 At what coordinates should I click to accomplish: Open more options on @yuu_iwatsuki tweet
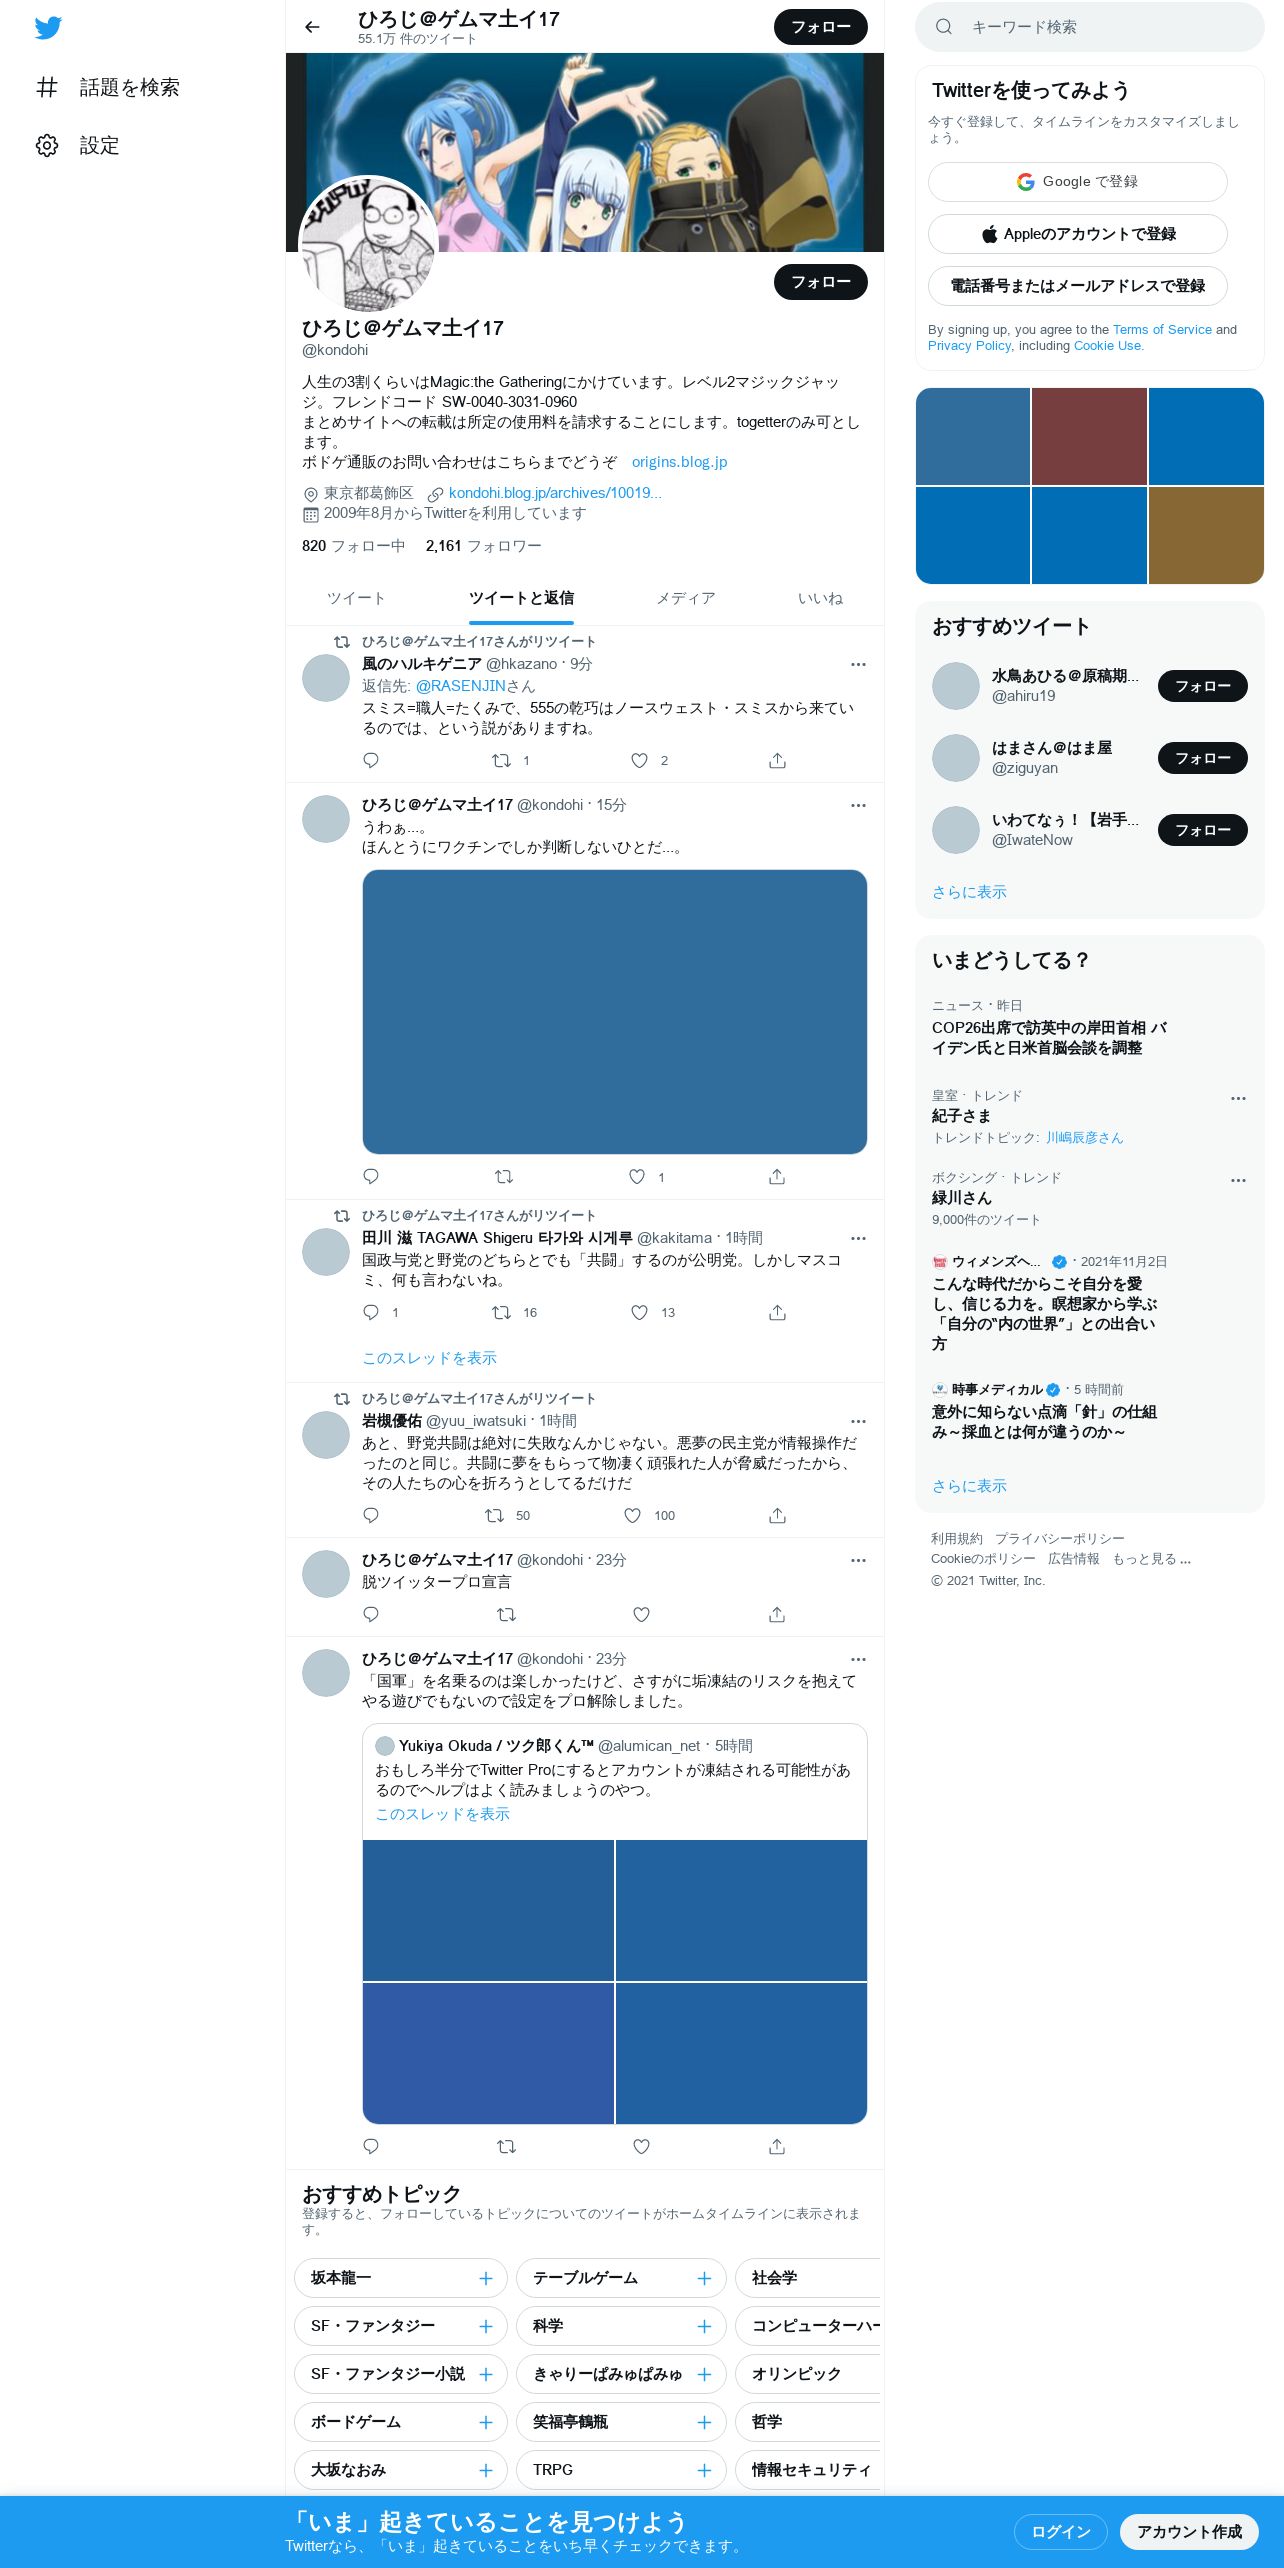pyautogui.click(x=858, y=1421)
